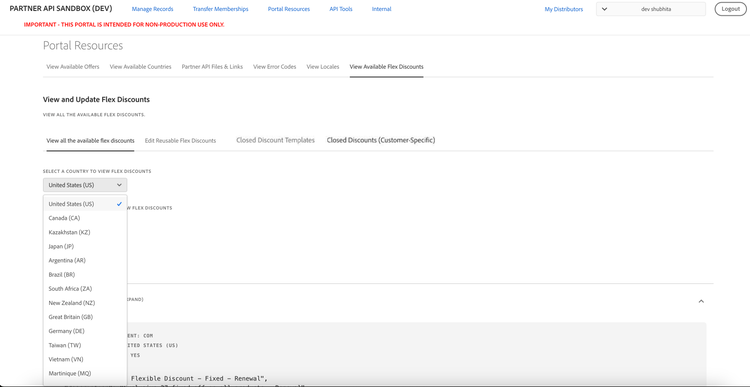
Task: Switch to View Locales tab
Action: point(323,67)
